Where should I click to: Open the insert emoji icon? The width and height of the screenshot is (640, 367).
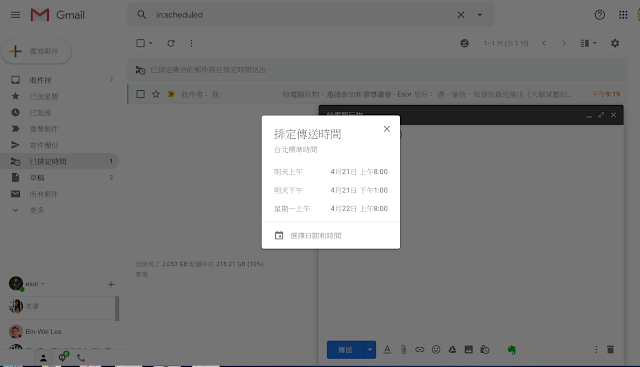point(436,350)
